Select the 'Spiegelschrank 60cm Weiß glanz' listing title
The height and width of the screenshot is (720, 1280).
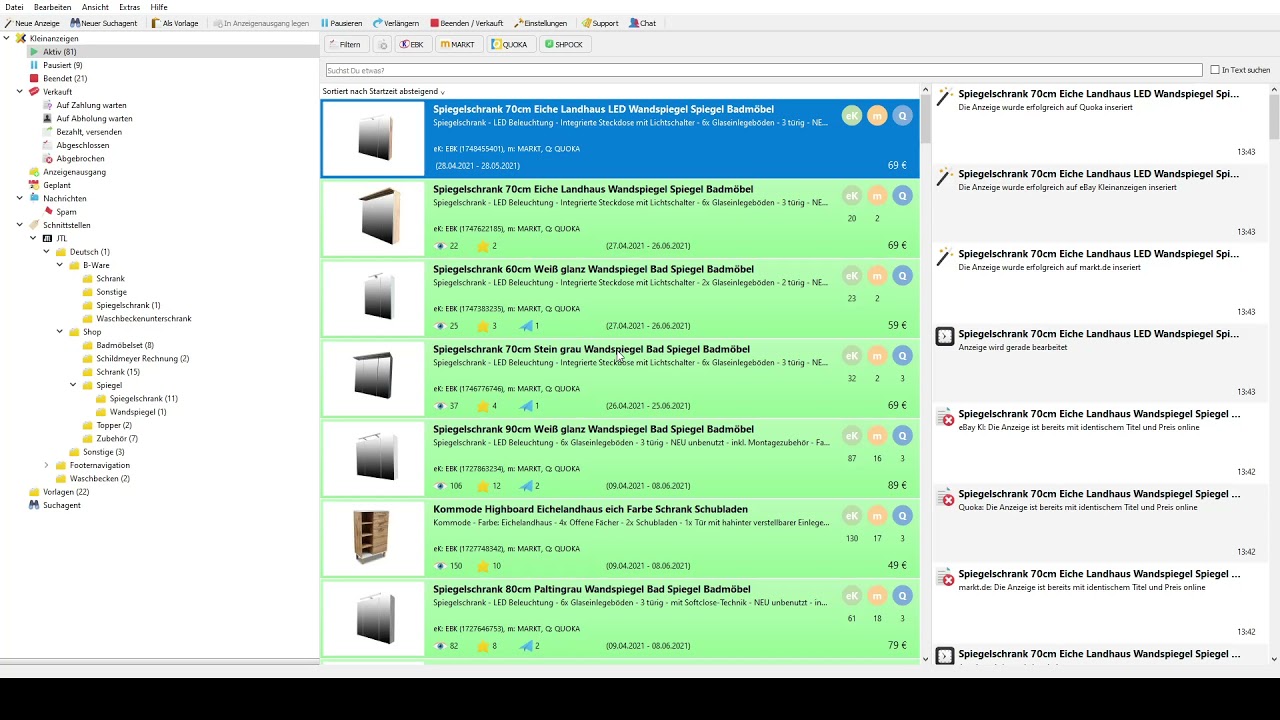(x=593, y=269)
